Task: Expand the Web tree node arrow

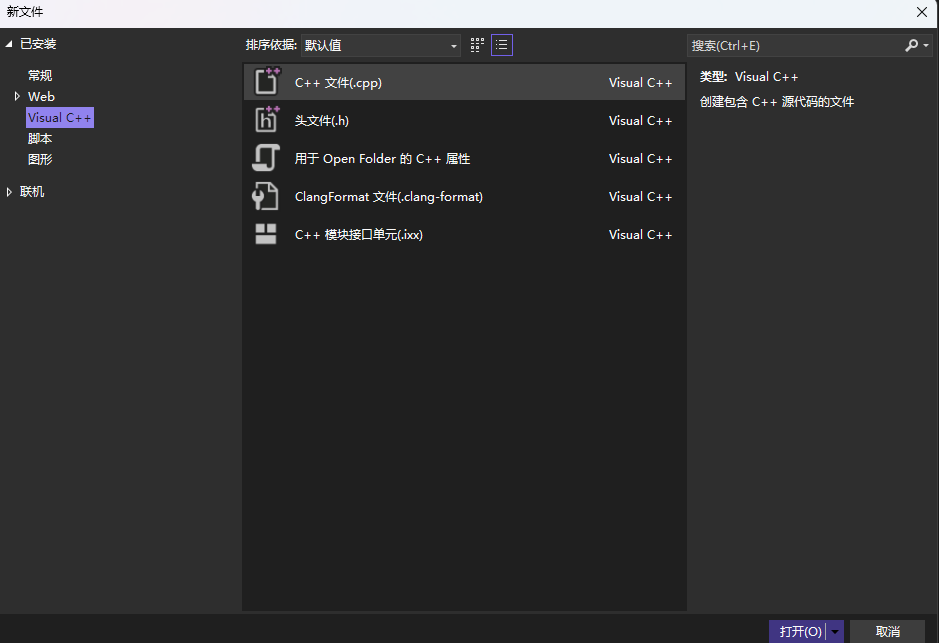Action: tap(17, 96)
